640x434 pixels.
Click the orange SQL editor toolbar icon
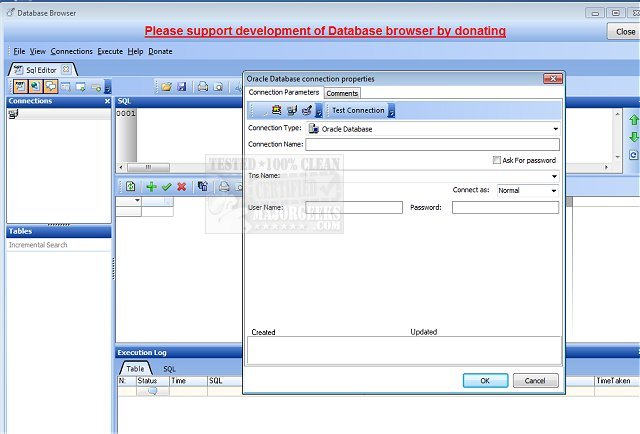[20, 86]
